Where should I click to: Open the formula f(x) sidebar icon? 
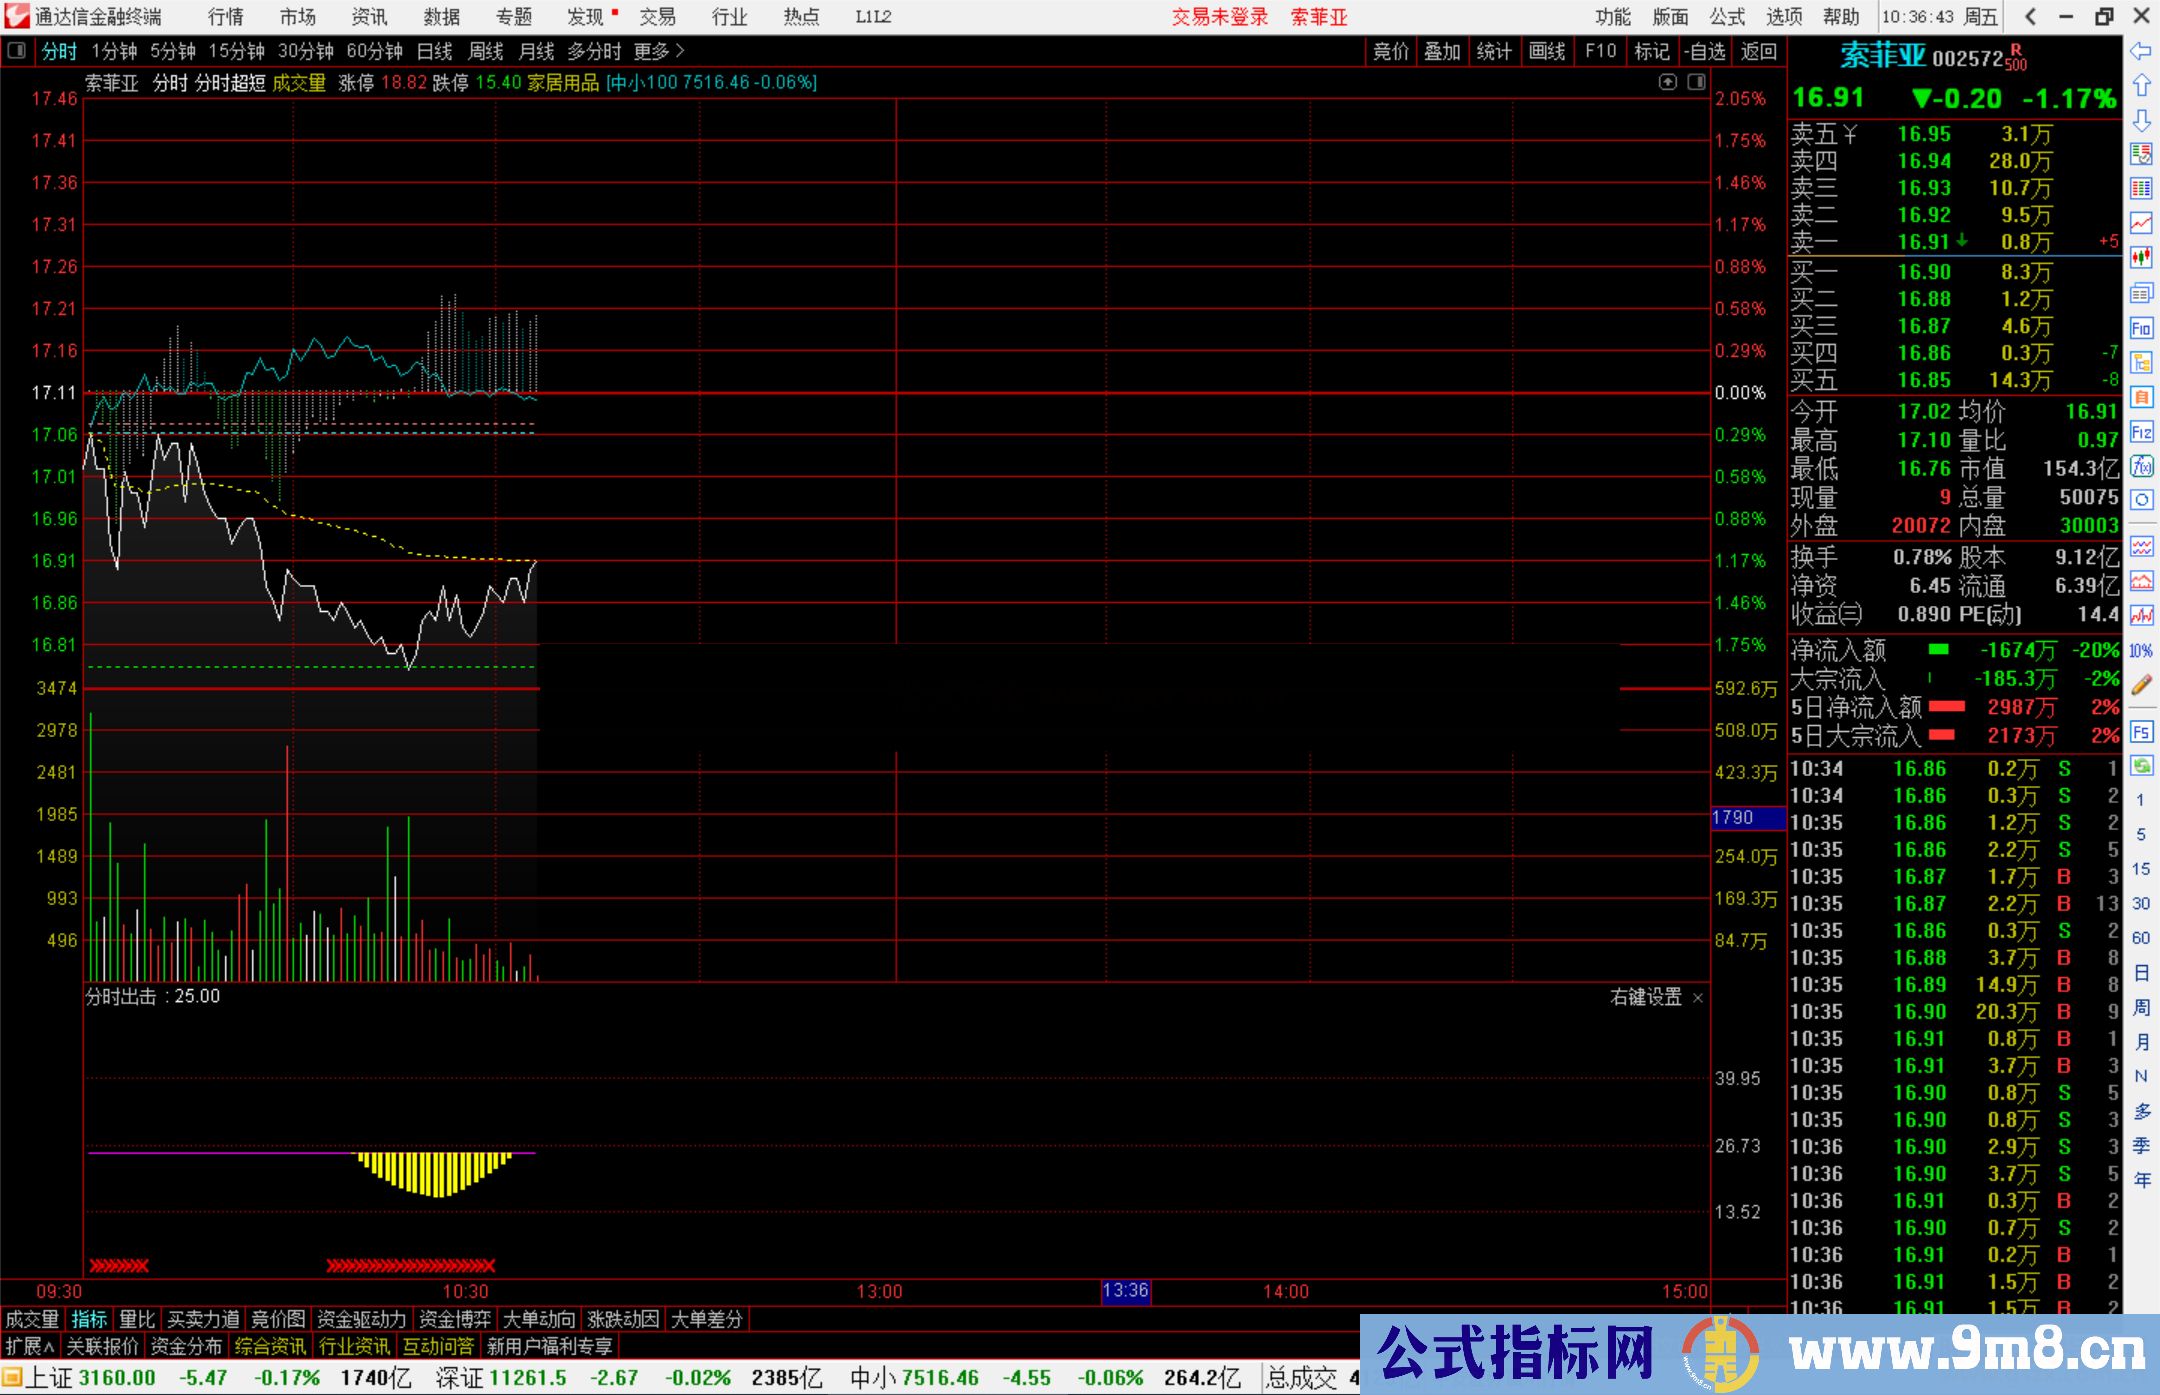[x=2141, y=466]
